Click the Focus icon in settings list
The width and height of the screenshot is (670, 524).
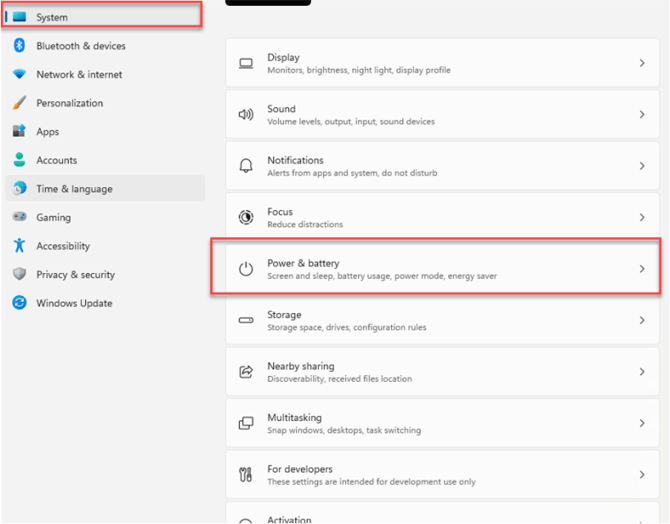tap(246, 217)
